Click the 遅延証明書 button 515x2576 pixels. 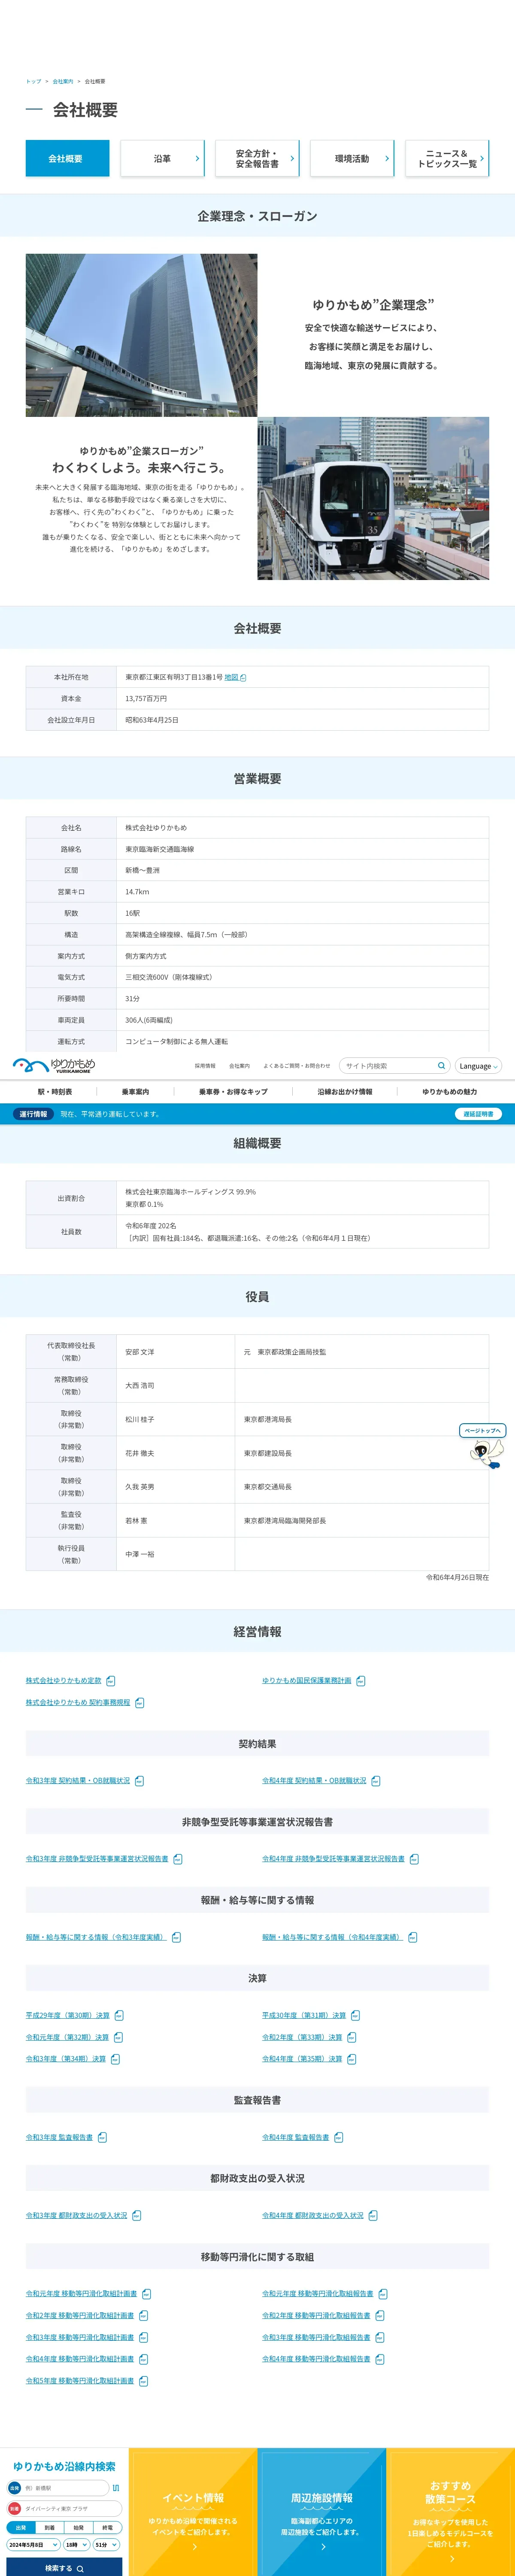[x=478, y=1114]
